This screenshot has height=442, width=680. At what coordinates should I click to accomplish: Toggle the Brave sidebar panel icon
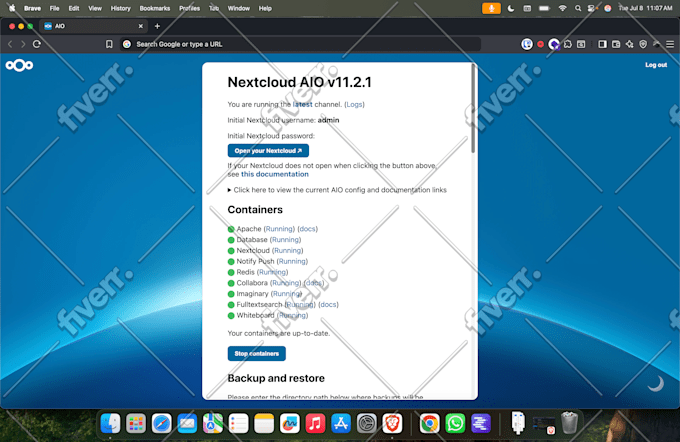coord(602,44)
